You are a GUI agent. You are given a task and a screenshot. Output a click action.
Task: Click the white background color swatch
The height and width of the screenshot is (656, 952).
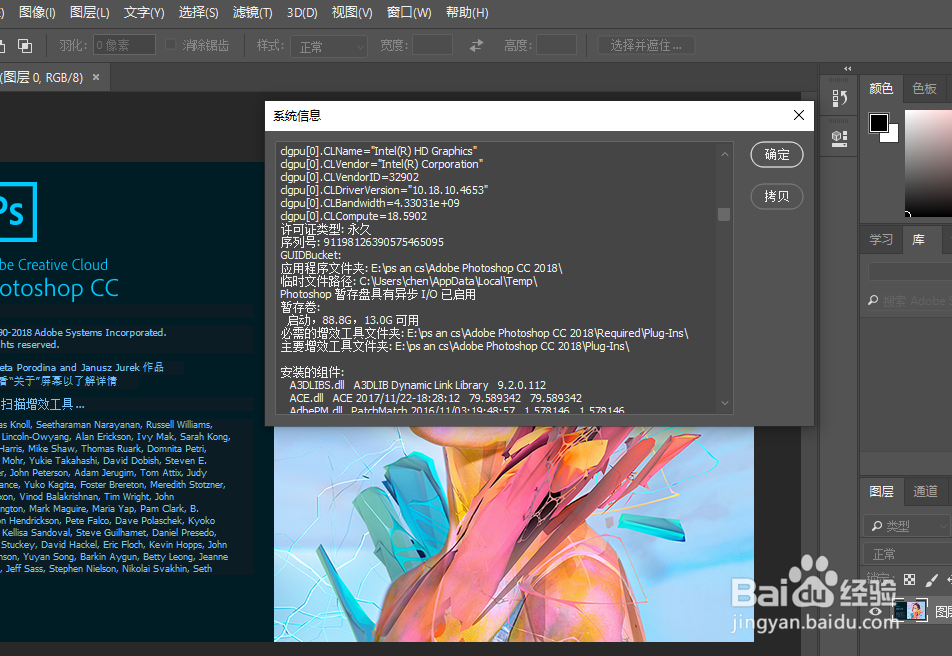tap(892, 135)
